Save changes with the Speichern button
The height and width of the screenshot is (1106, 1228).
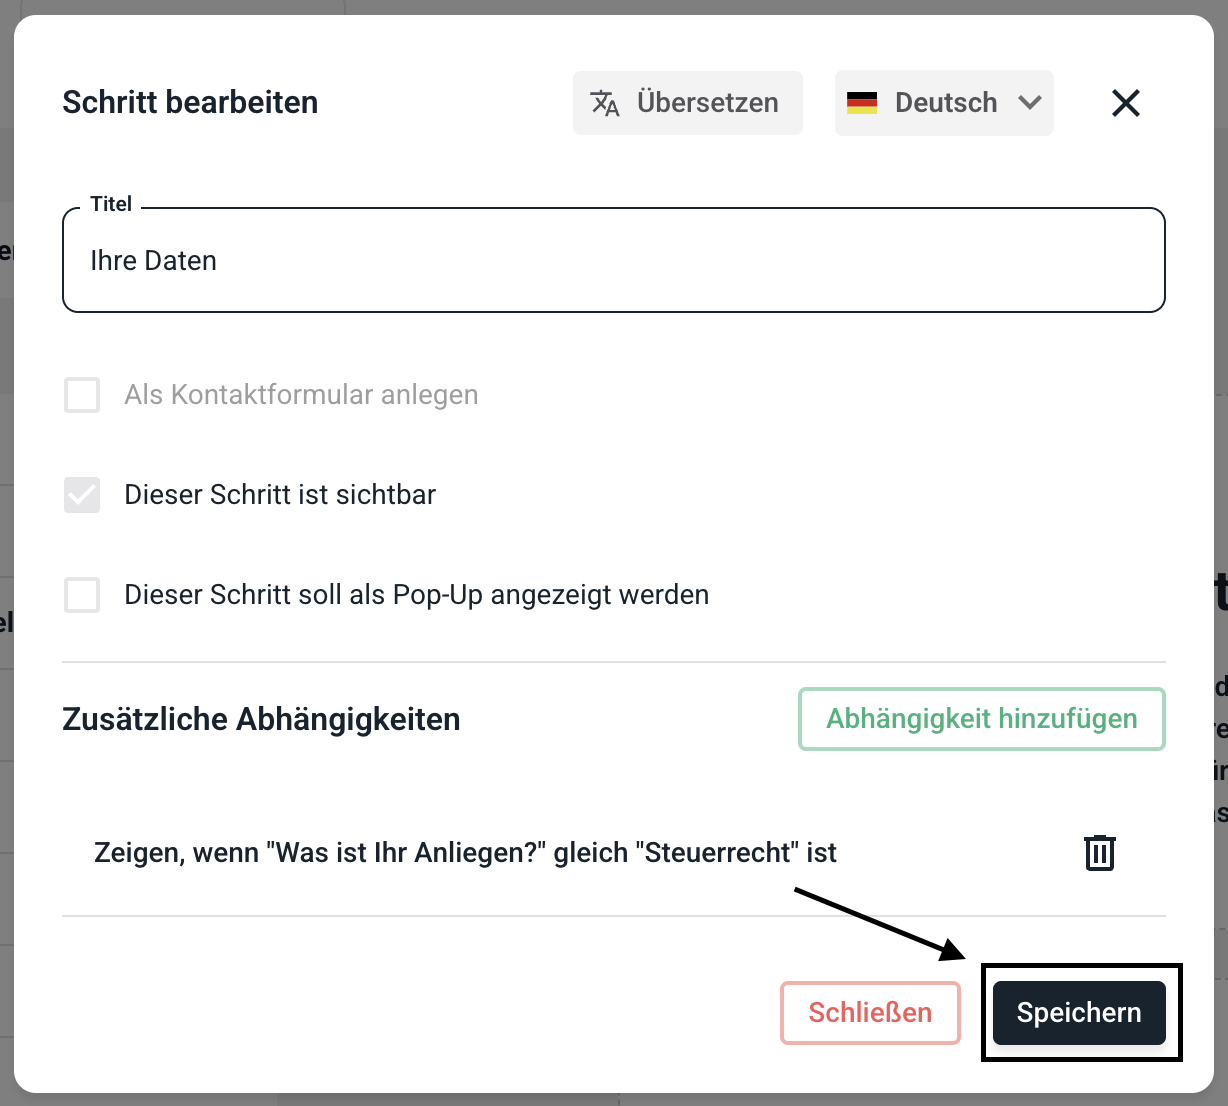(1079, 1013)
